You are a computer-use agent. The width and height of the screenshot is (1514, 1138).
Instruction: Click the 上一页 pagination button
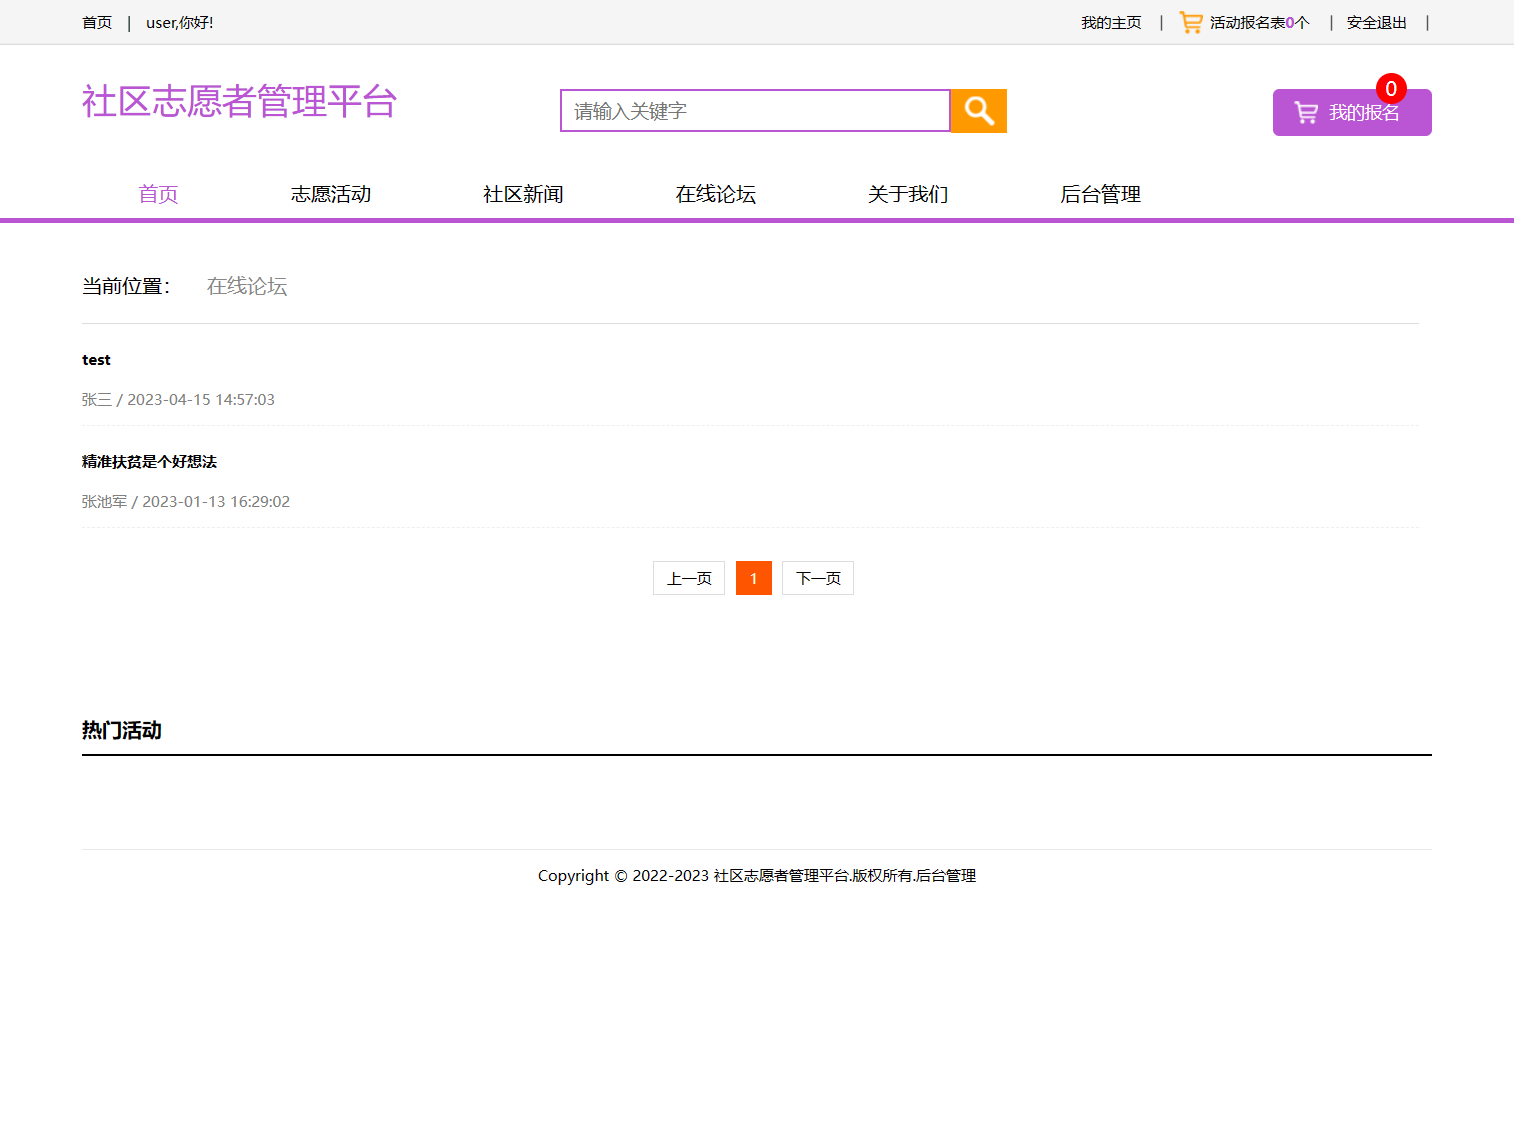coord(688,578)
